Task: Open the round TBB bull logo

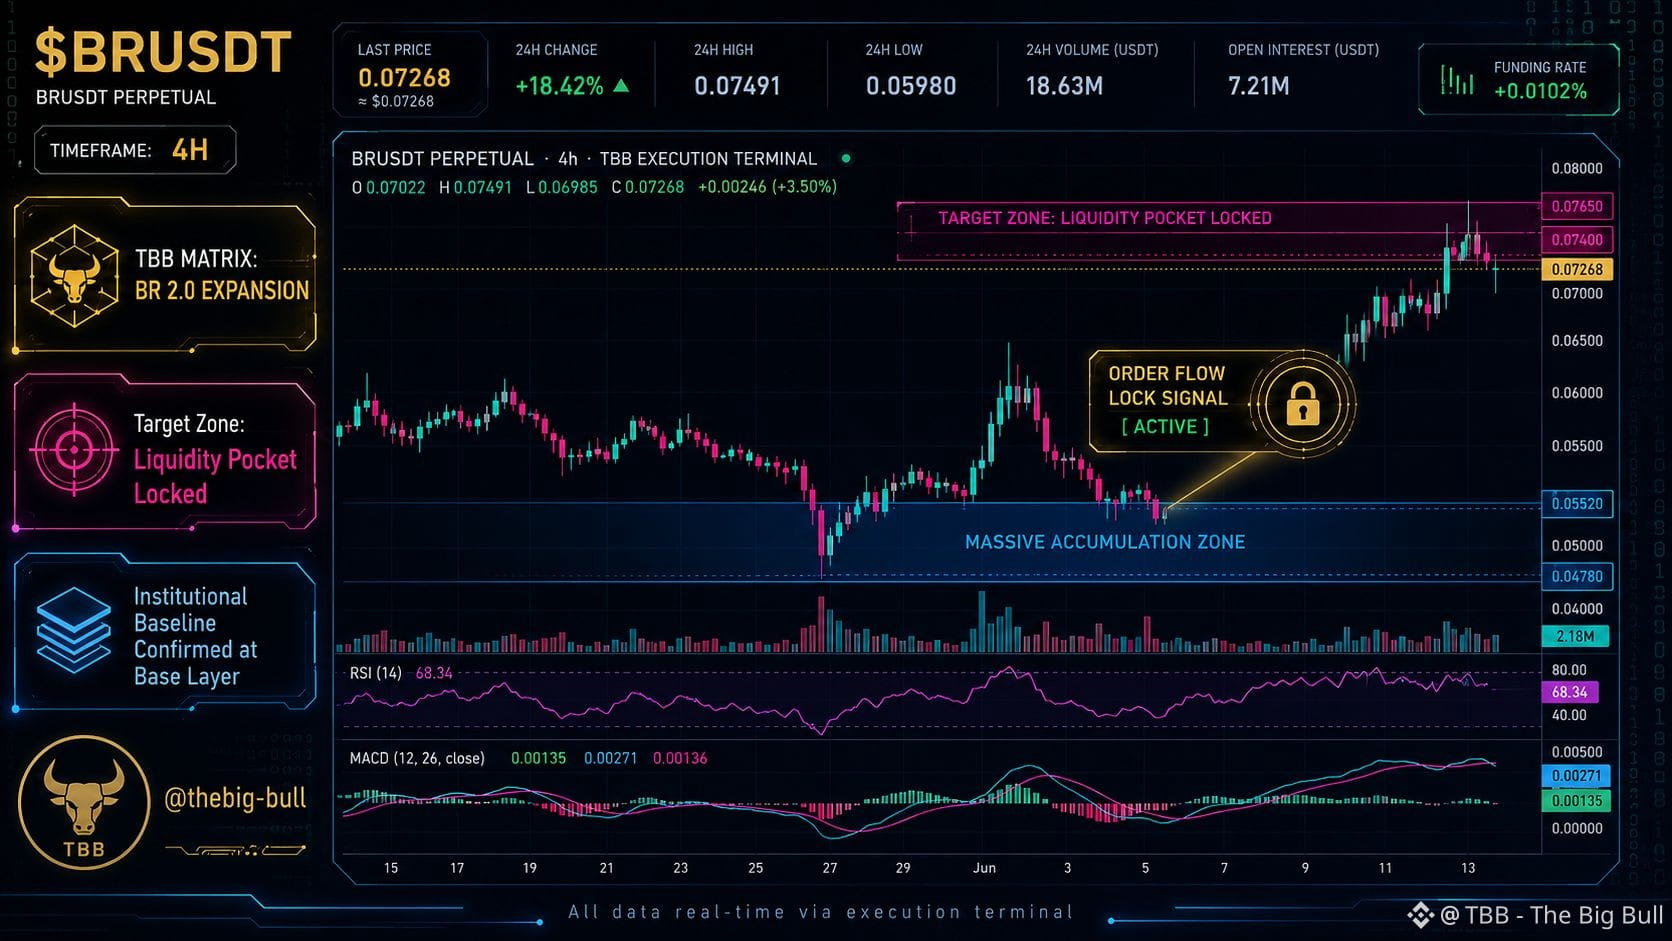Action: pyautogui.click(x=84, y=802)
